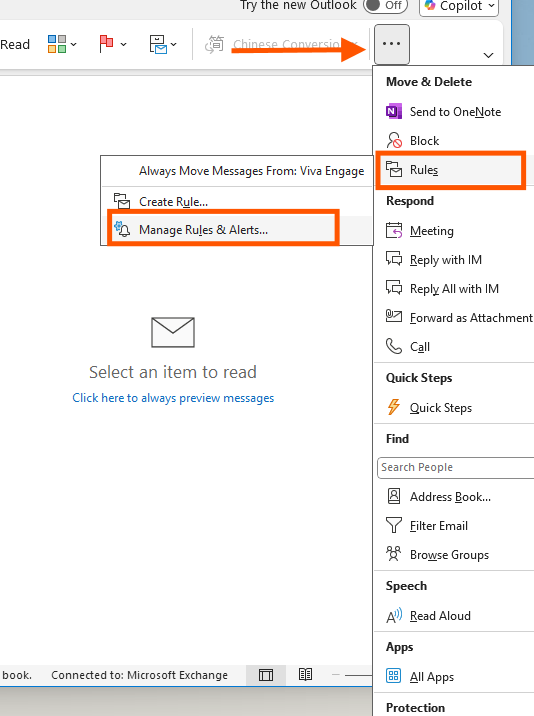
Task: Click into the Search People field
Action: (x=455, y=468)
